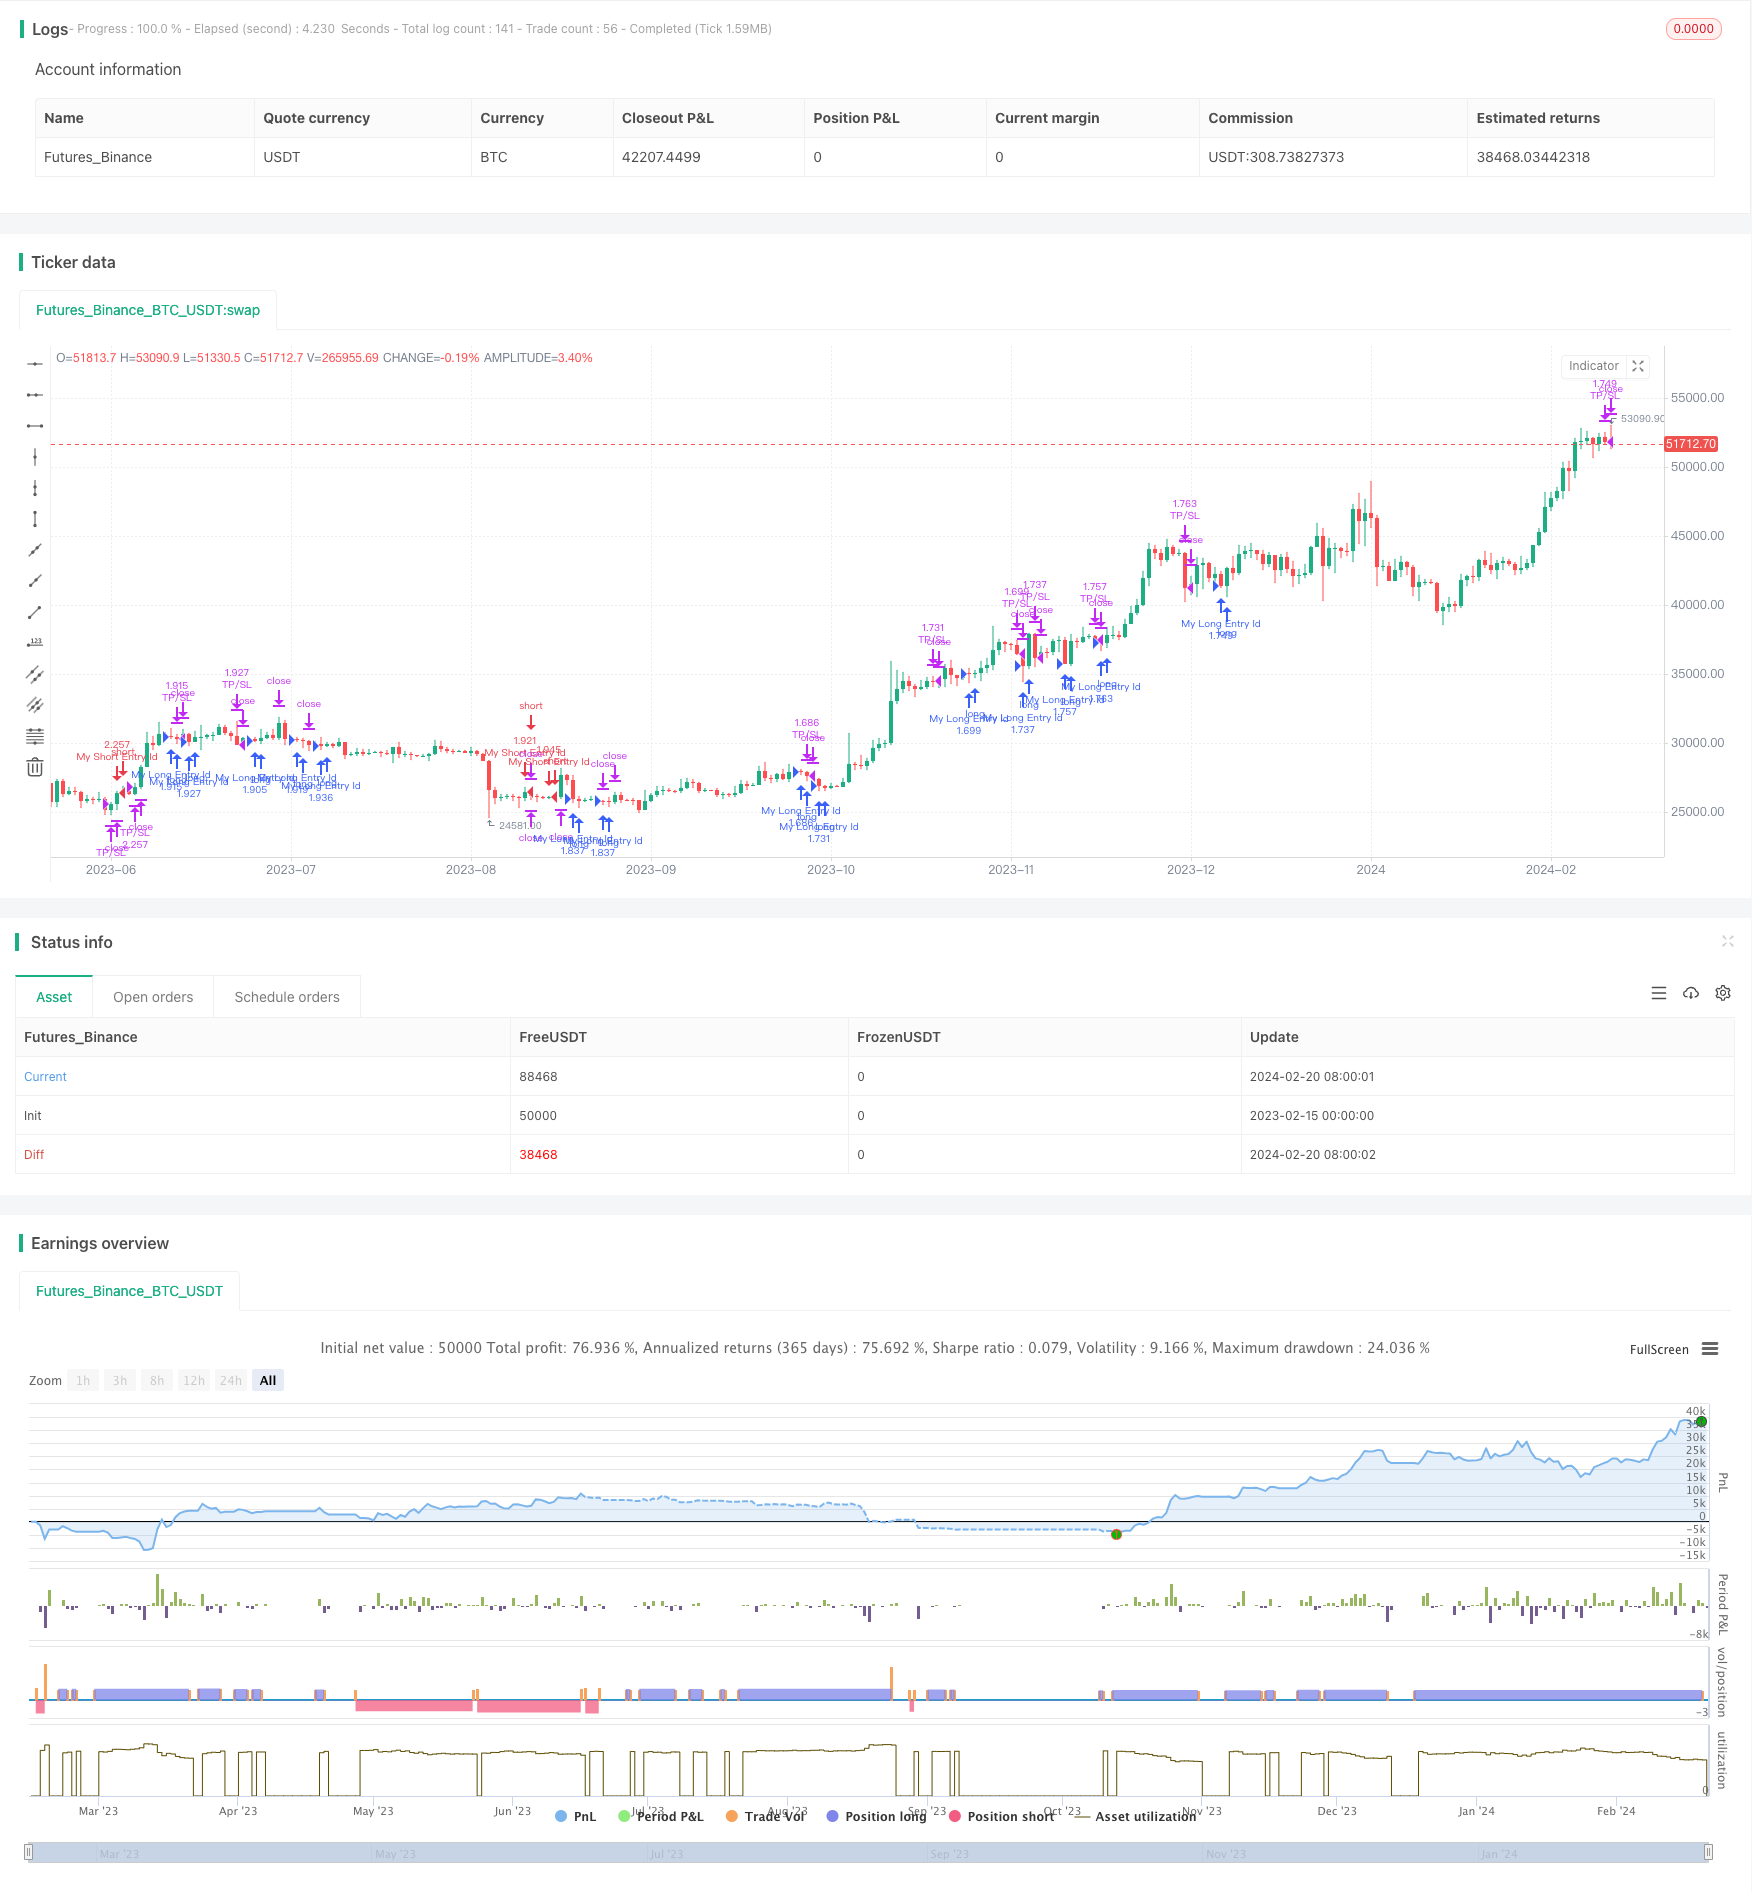Switch to the Open orders tab
The width and height of the screenshot is (1752, 1892).
coord(153,997)
